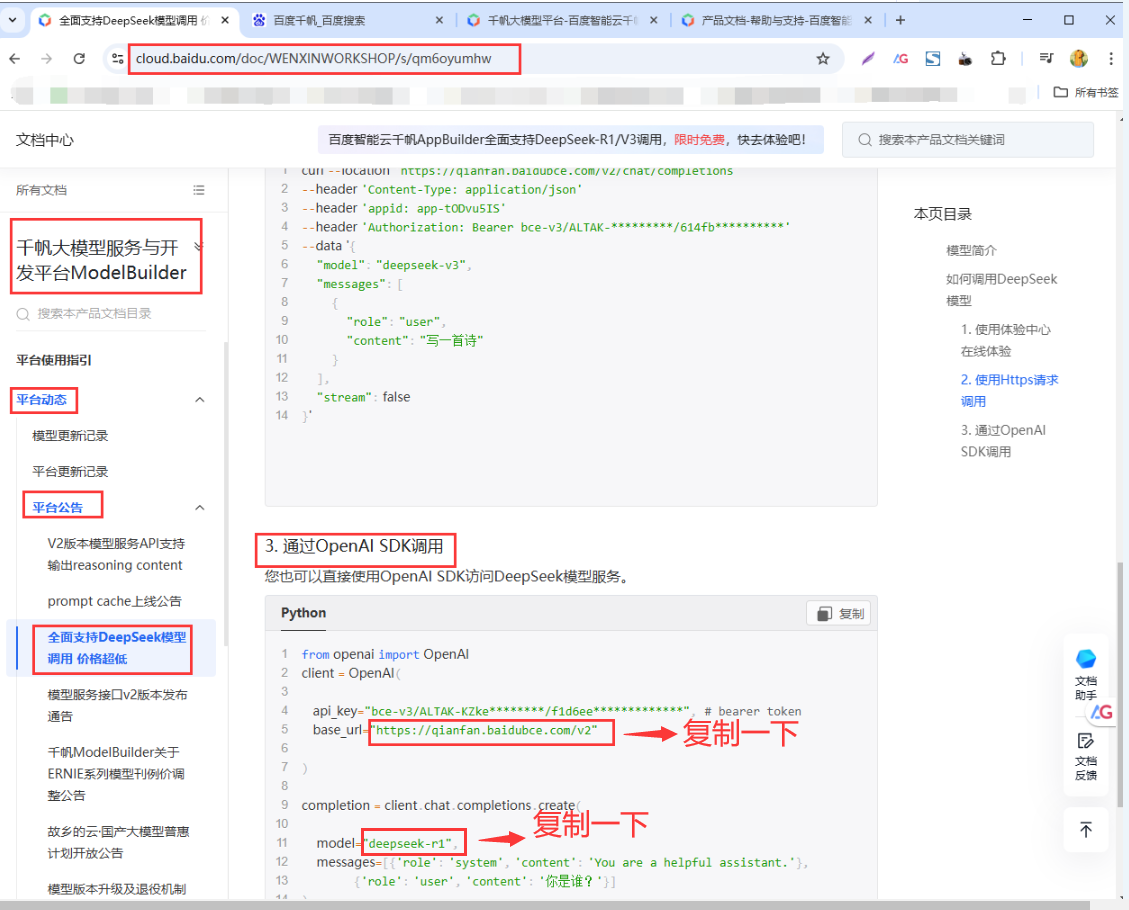Open the media control playlist icon
This screenshot has height=910, width=1129.
pyautogui.click(x=1046, y=58)
